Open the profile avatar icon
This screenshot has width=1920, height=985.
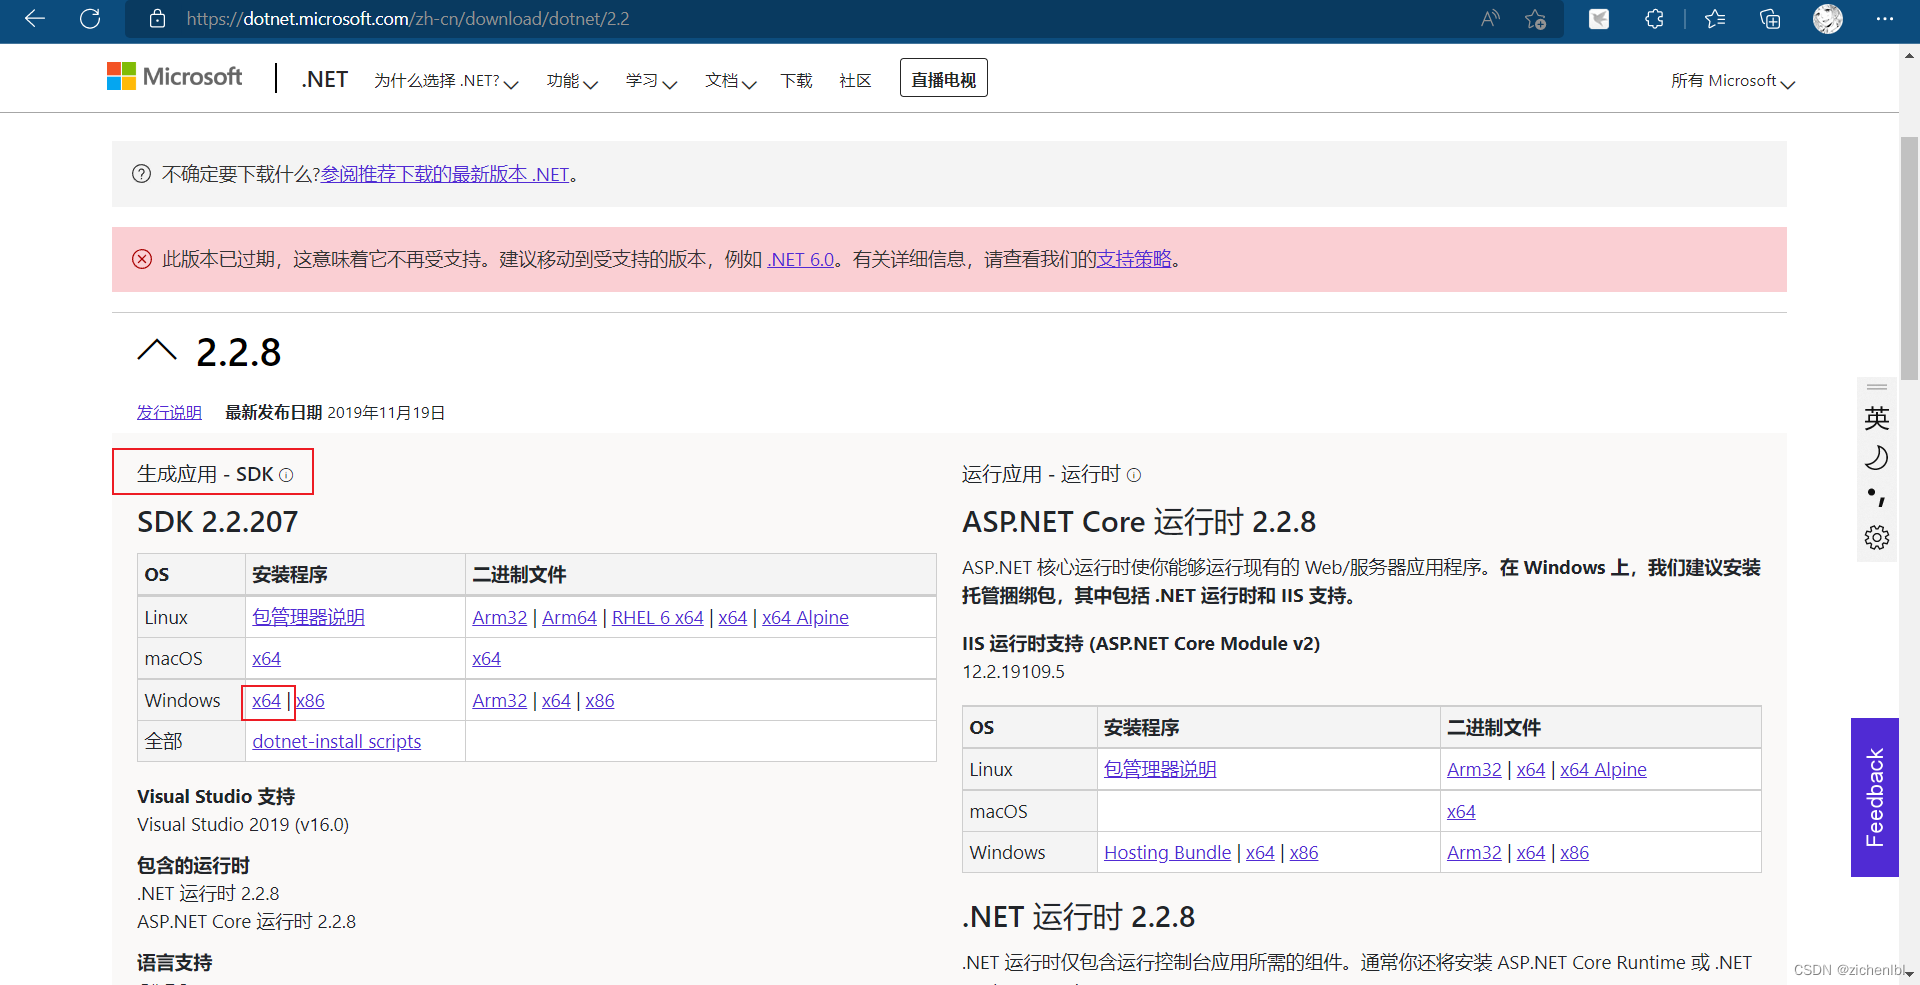tap(1828, 19)
